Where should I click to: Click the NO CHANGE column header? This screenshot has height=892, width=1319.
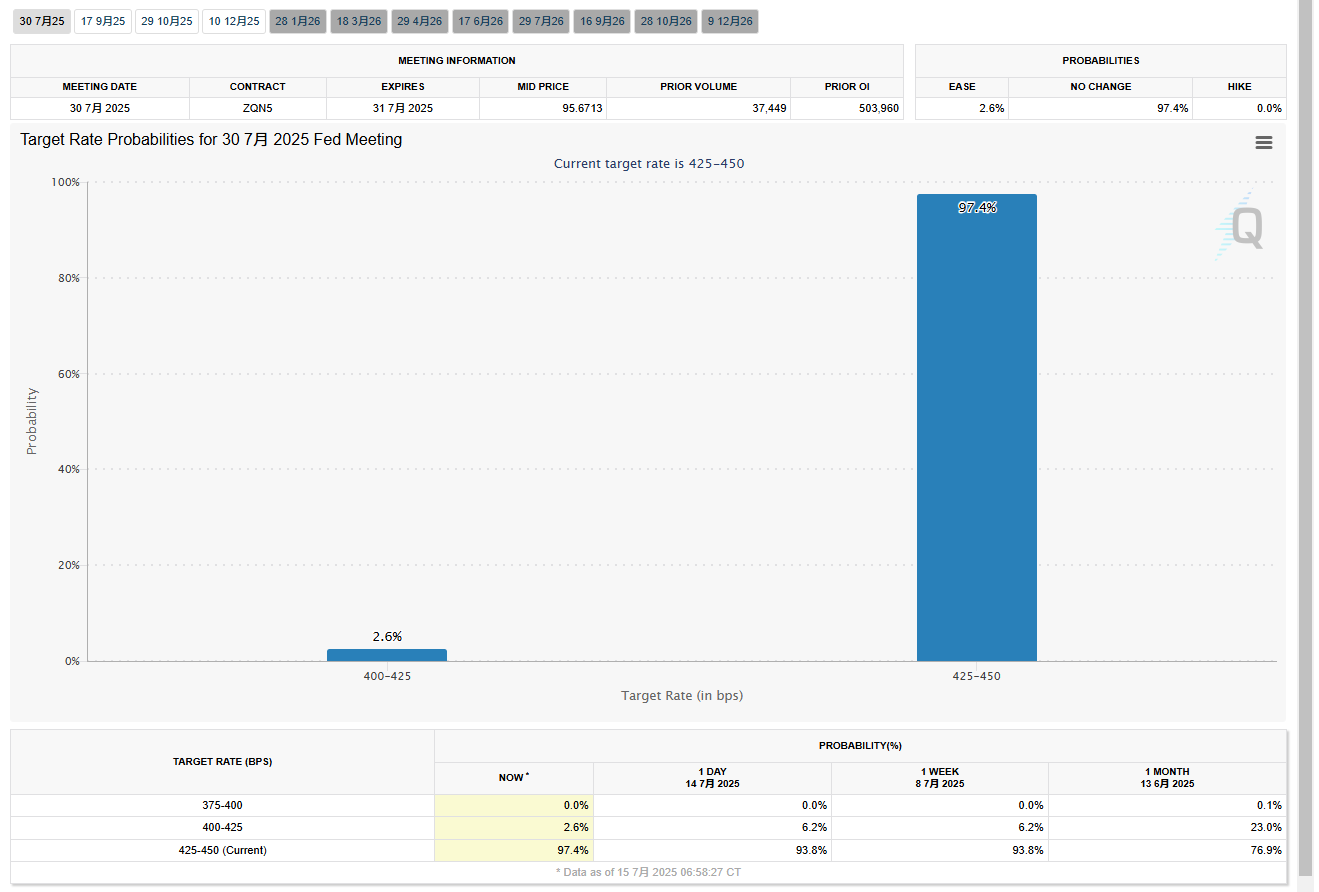pos(1100,87)
